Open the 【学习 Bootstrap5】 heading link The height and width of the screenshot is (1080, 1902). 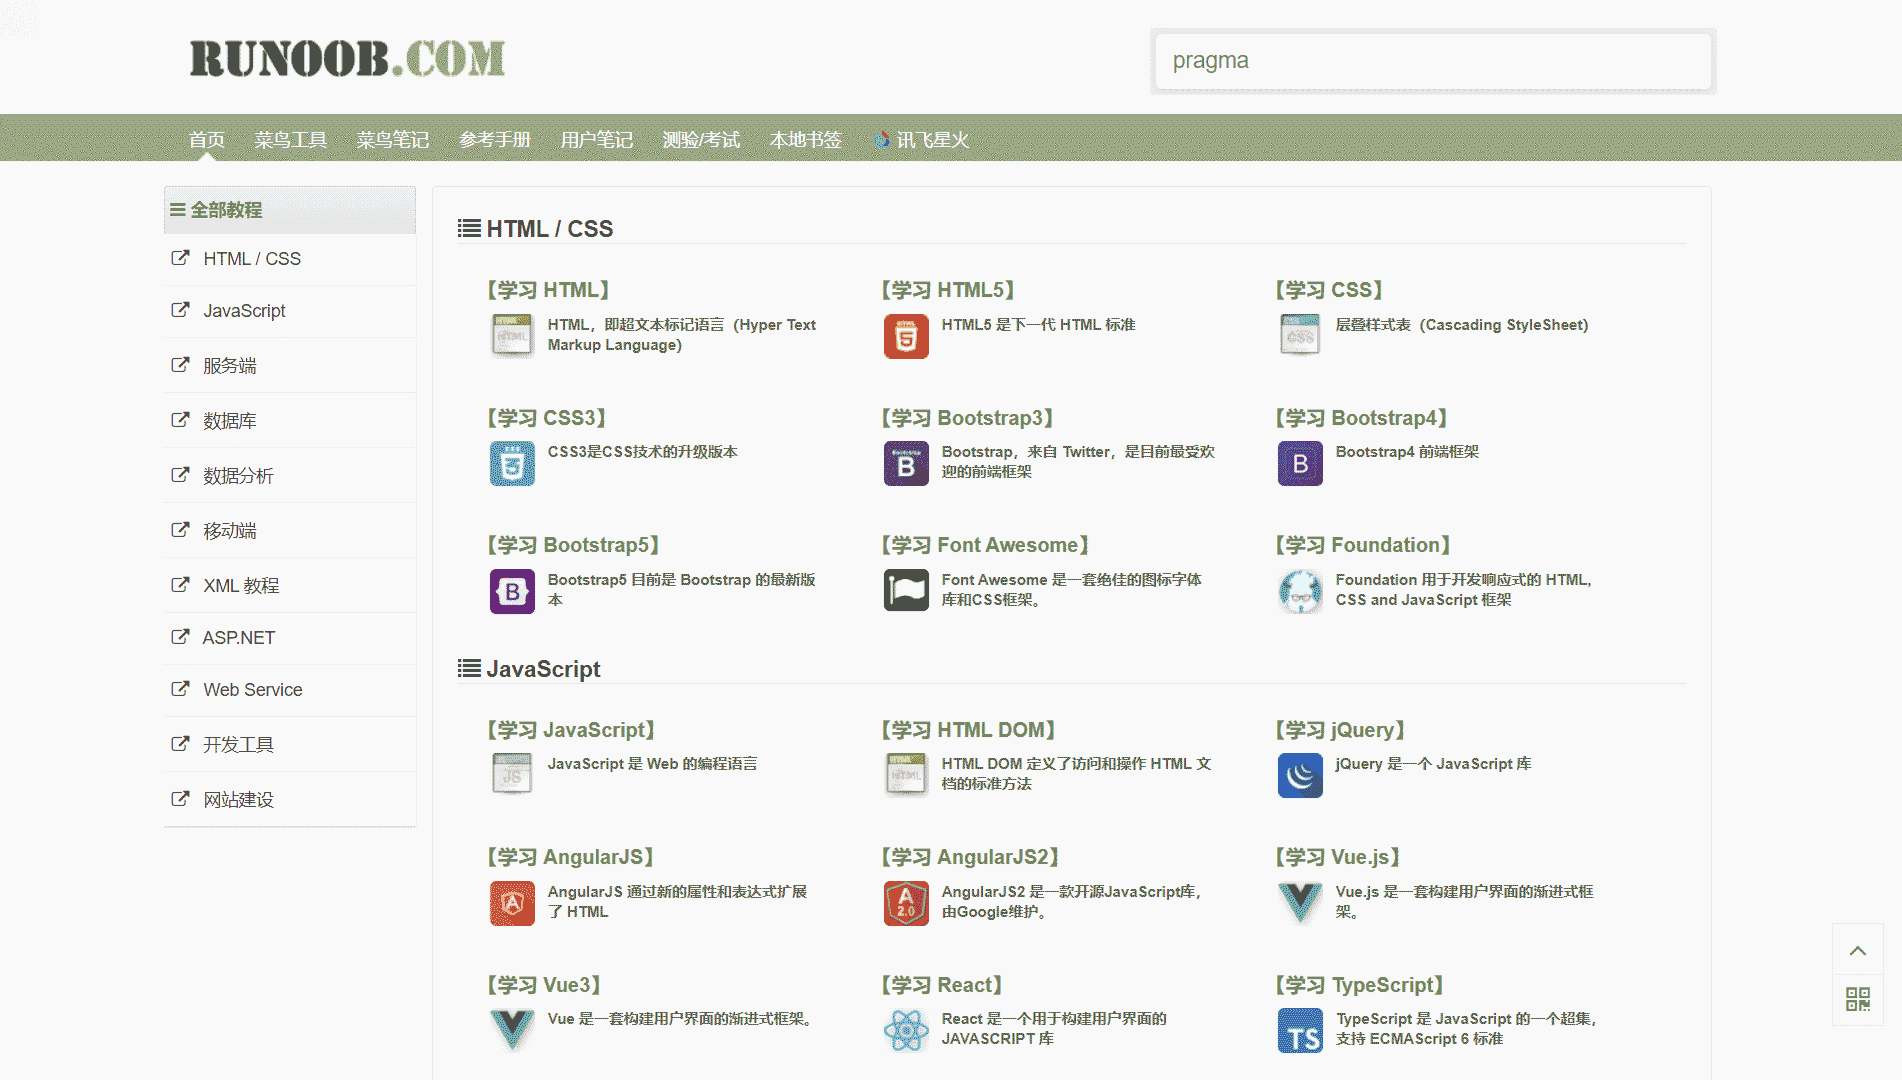[573, 545]
